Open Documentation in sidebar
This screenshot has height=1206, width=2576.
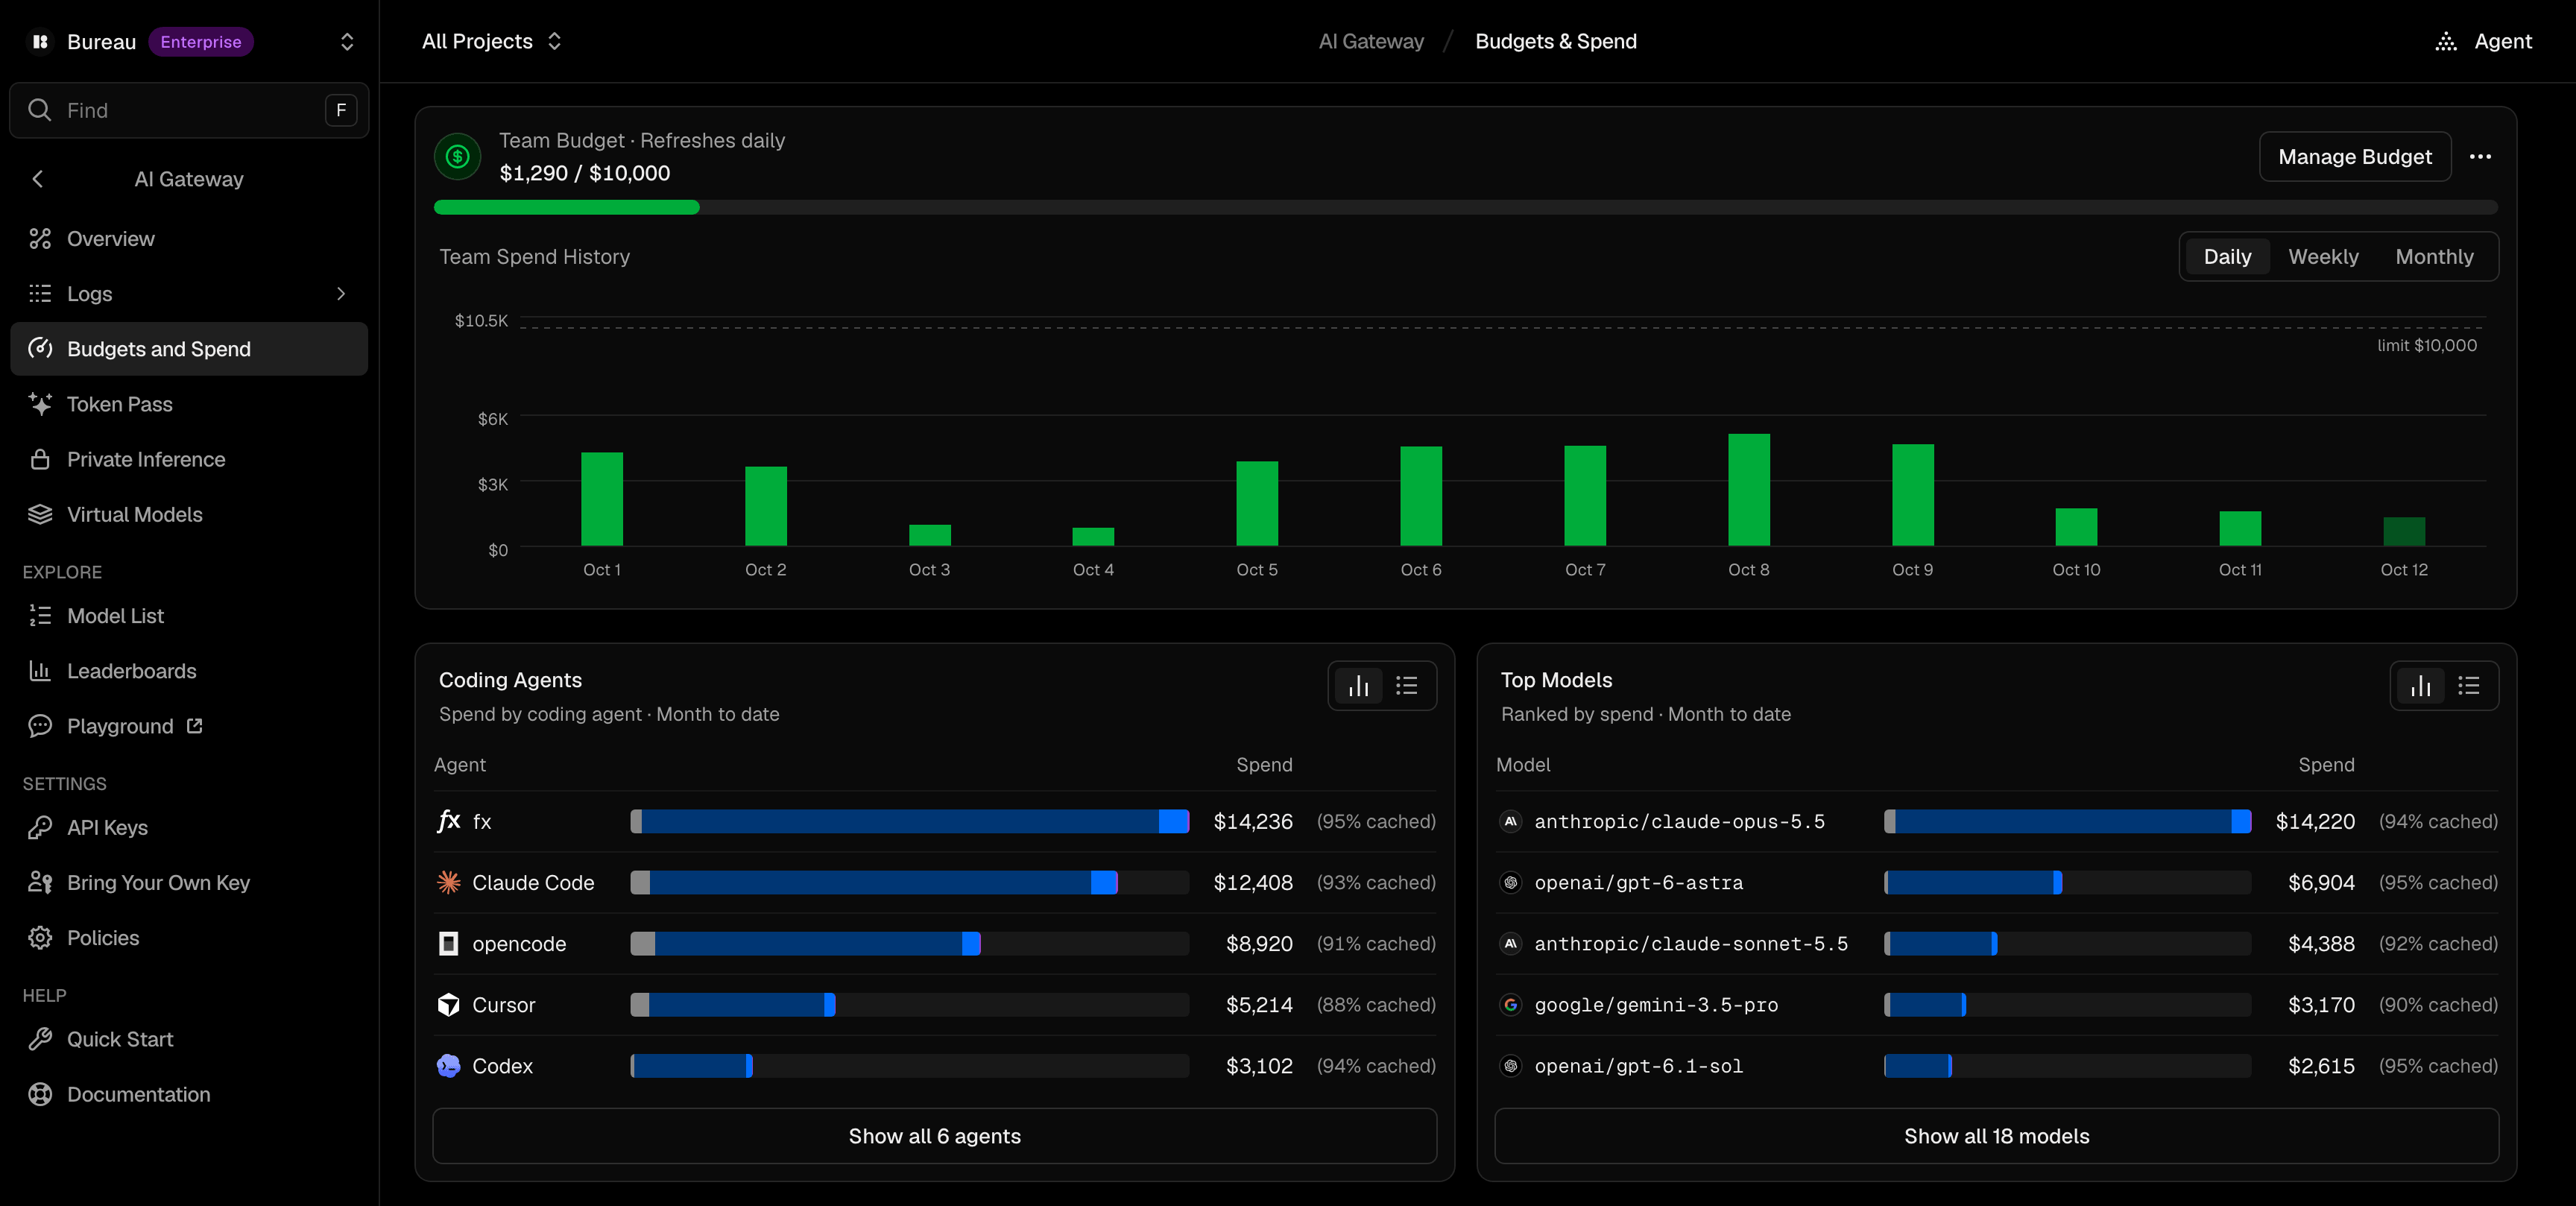[x=189, y=1094]
